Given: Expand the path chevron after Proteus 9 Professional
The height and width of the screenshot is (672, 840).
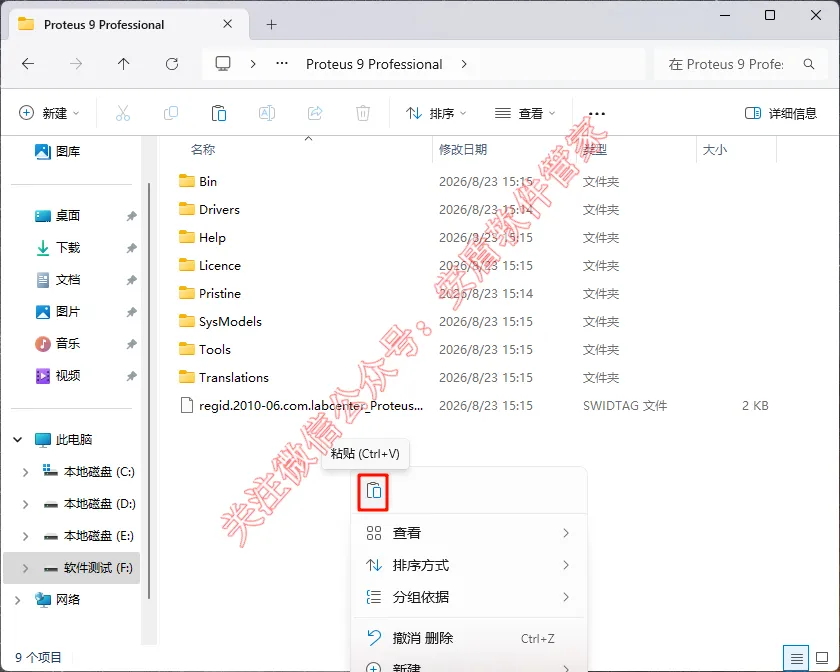Looking at the screenshot, I should click(464, 64).
